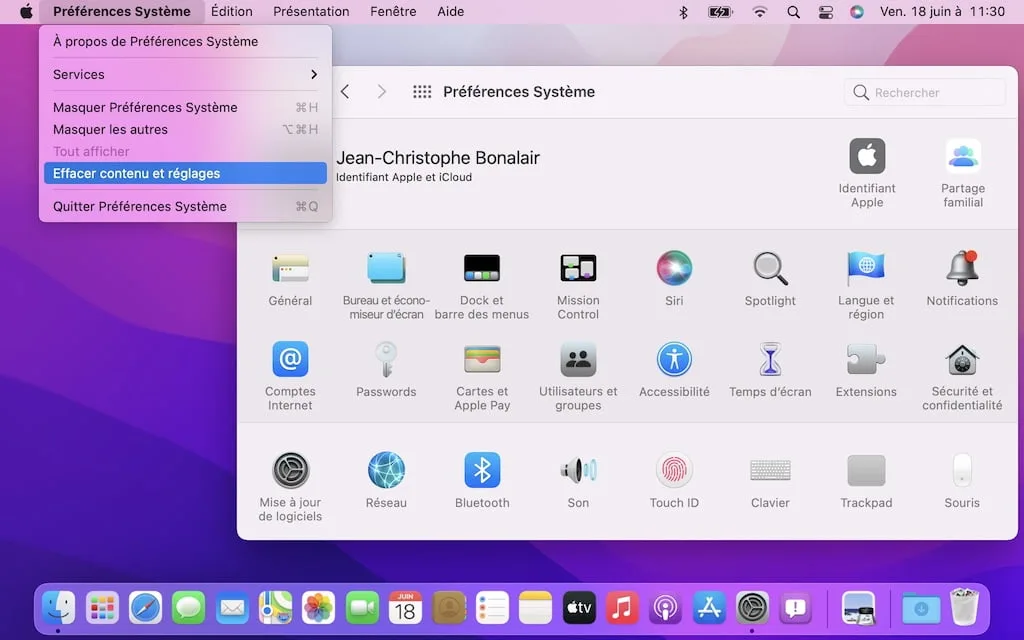Open Cartes et Apple Pay
Viewport: 1024px width, 640px height.
(x=482, y=377)
